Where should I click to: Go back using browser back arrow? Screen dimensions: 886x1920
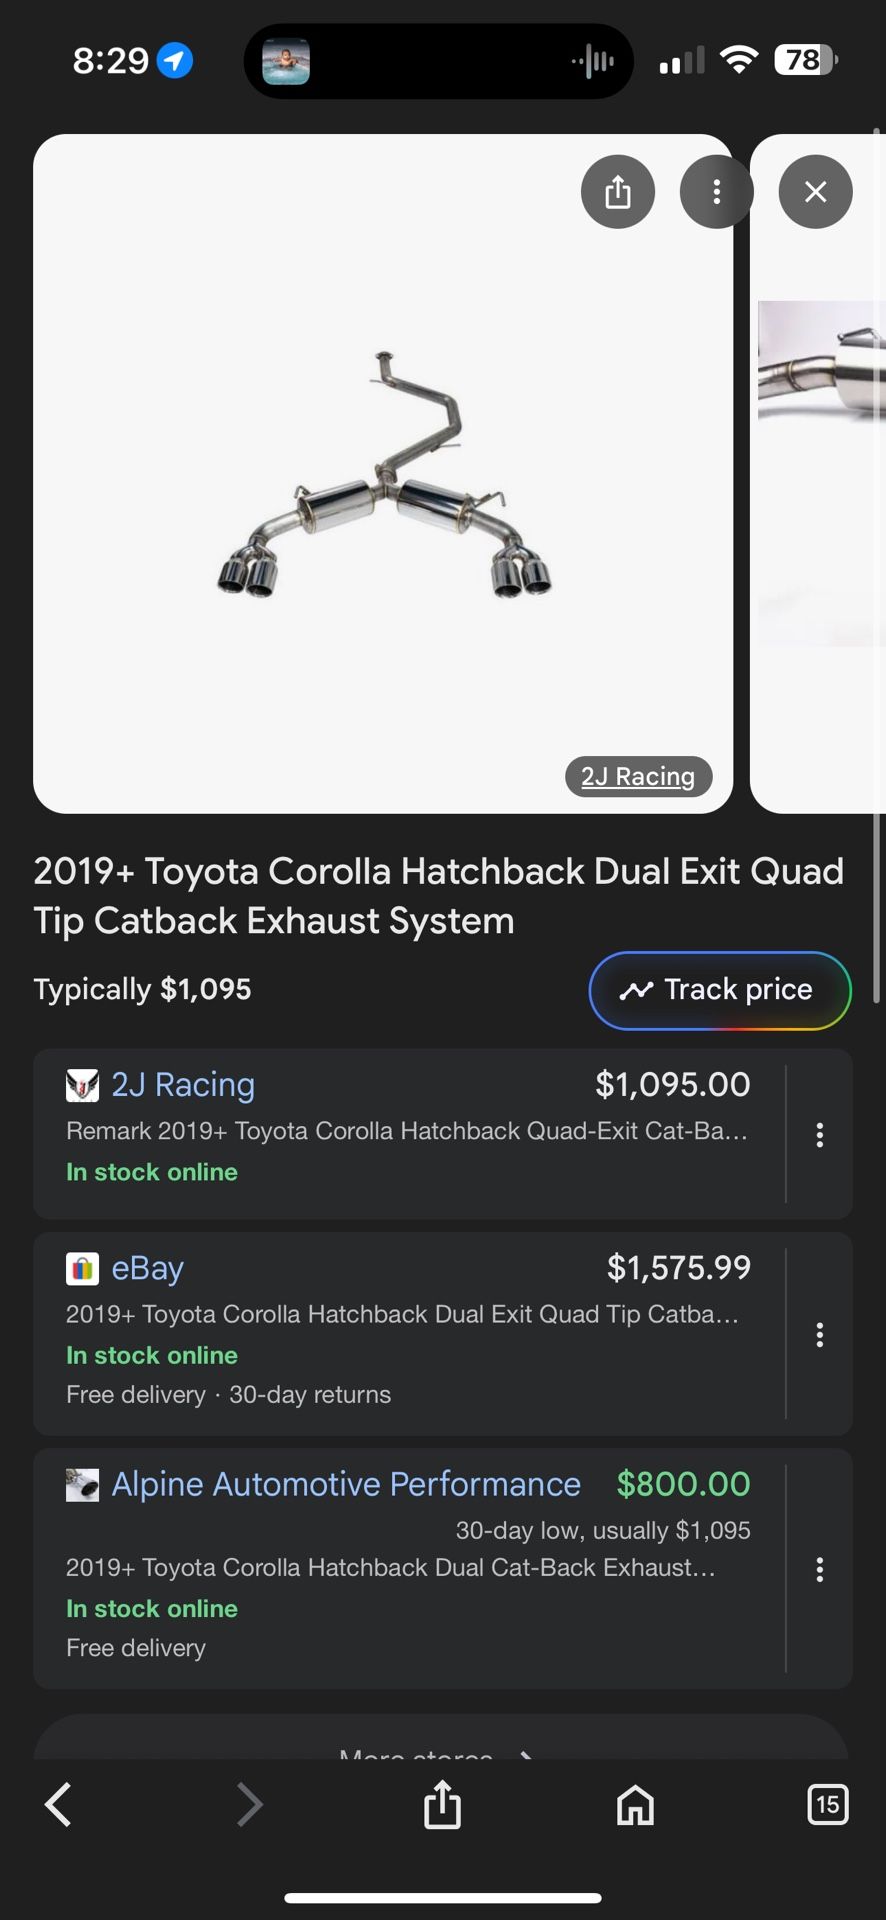click(58, 1805)
